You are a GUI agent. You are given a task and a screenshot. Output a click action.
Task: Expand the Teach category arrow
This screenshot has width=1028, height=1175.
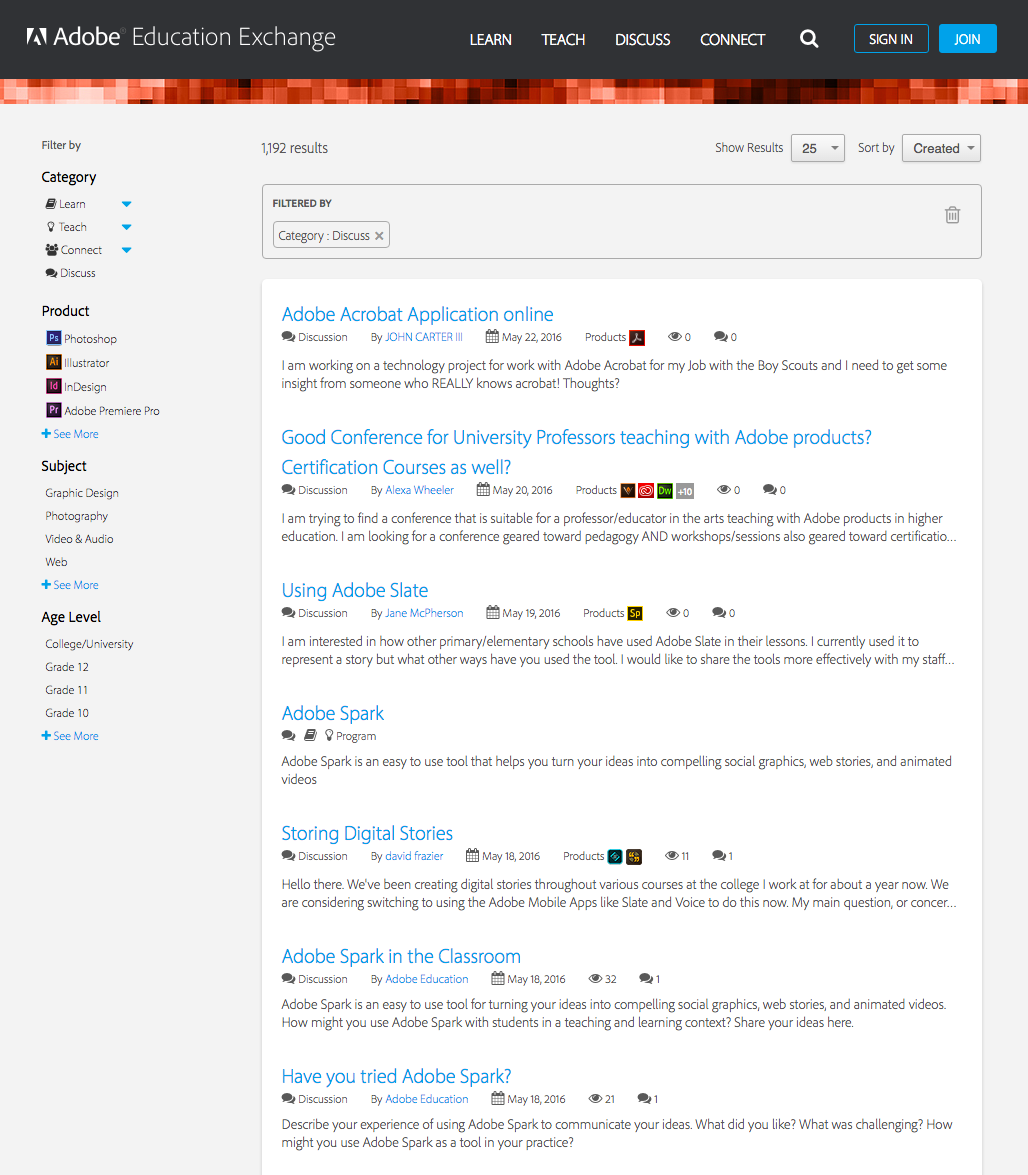tap(127, 227)
